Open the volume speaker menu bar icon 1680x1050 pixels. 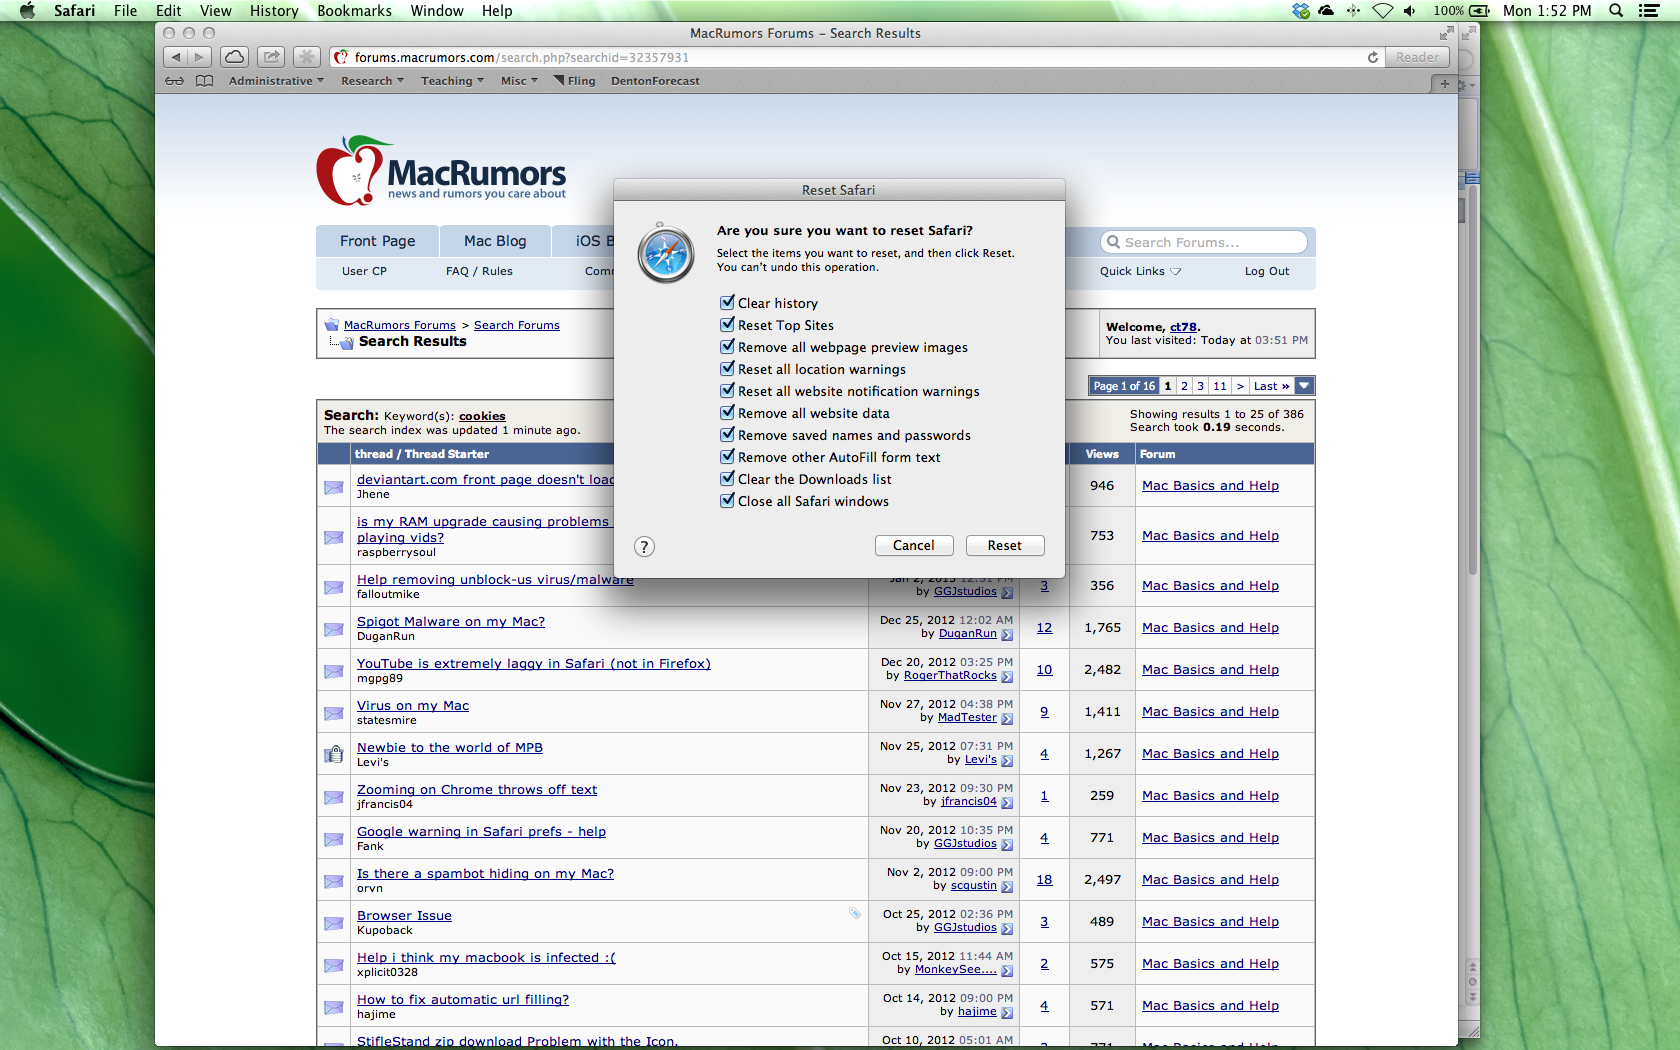[x=1409, y=11]
